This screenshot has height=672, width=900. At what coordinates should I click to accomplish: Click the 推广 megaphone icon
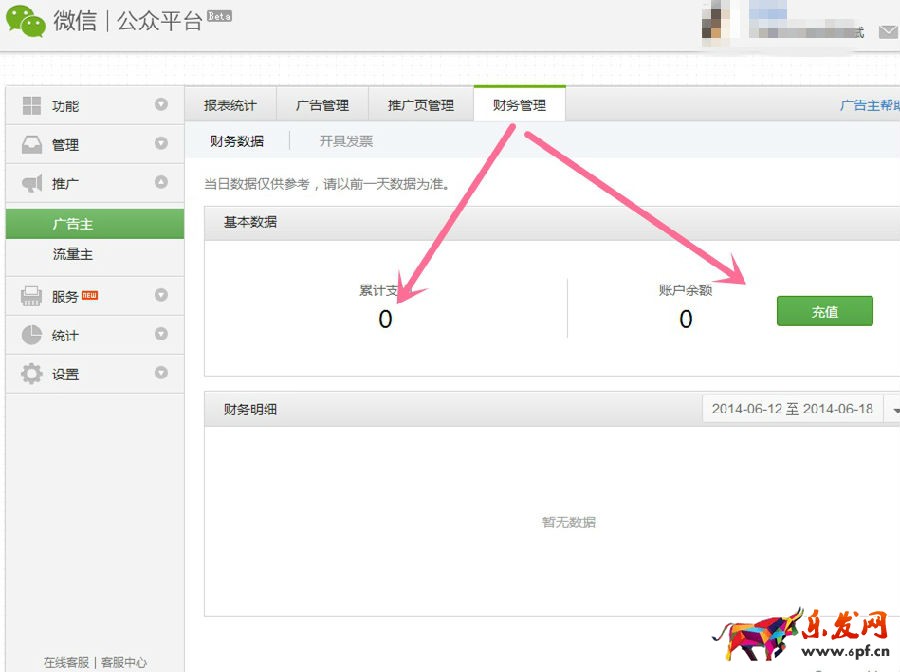tap(32, 184)
